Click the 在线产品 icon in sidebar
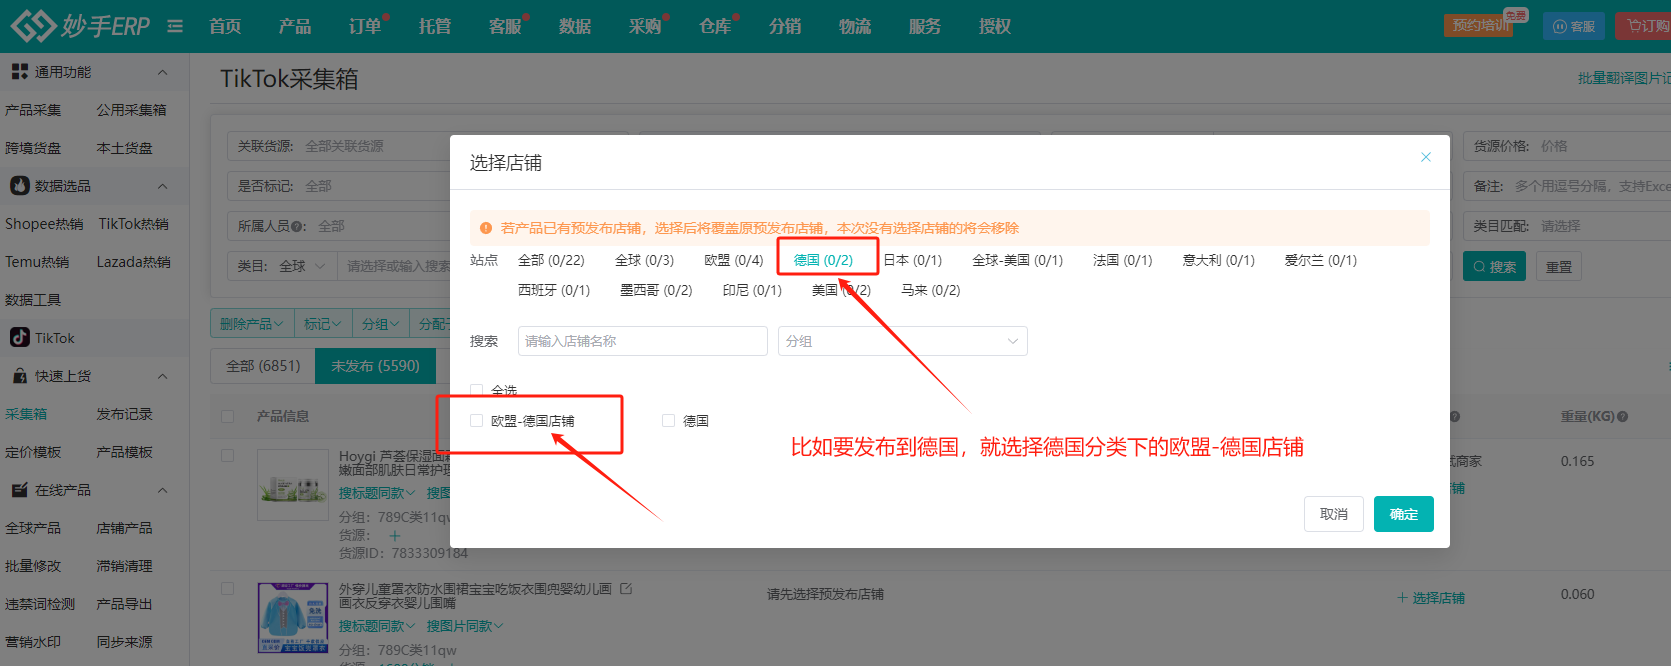The width and height of the screenshot is (1671, 666). [19, 490]
